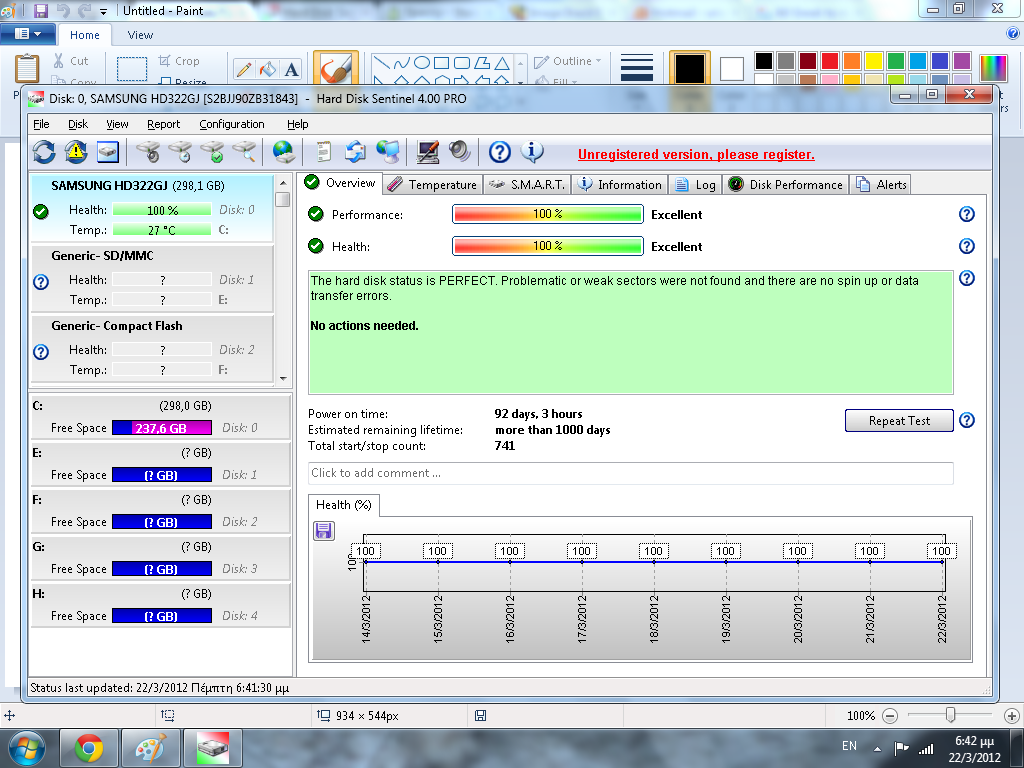Click Cut in the Paint ribbon
Screen dimensions: 1024x768
pyautogui.click(x=71, y=61)
